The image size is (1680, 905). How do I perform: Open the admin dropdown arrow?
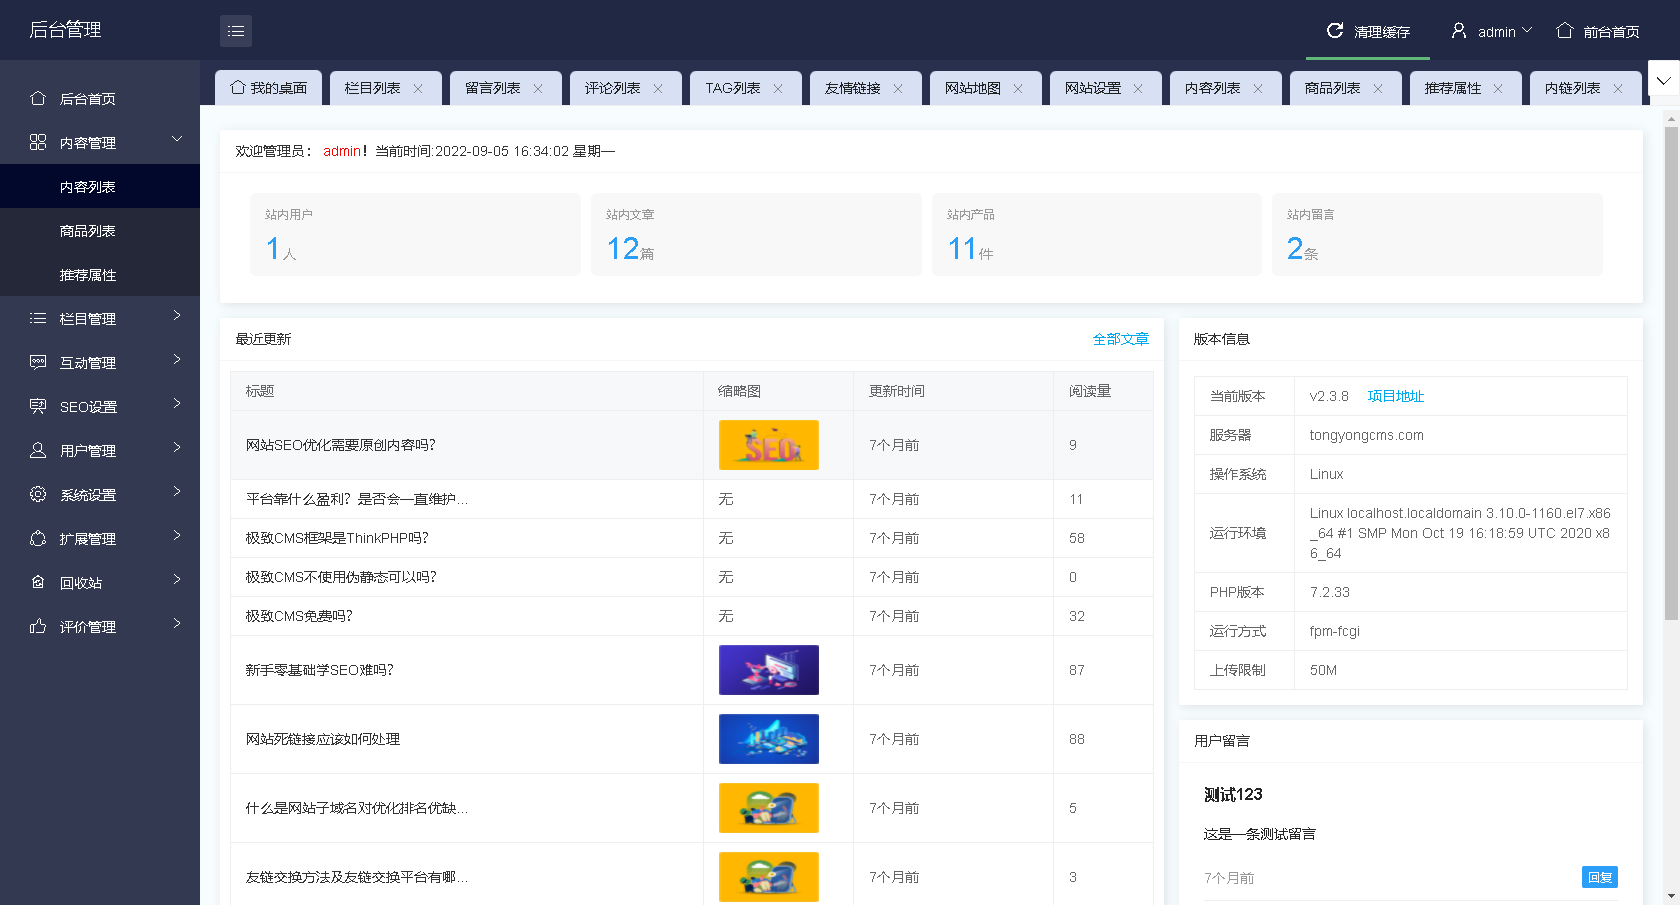point(1527,30)
